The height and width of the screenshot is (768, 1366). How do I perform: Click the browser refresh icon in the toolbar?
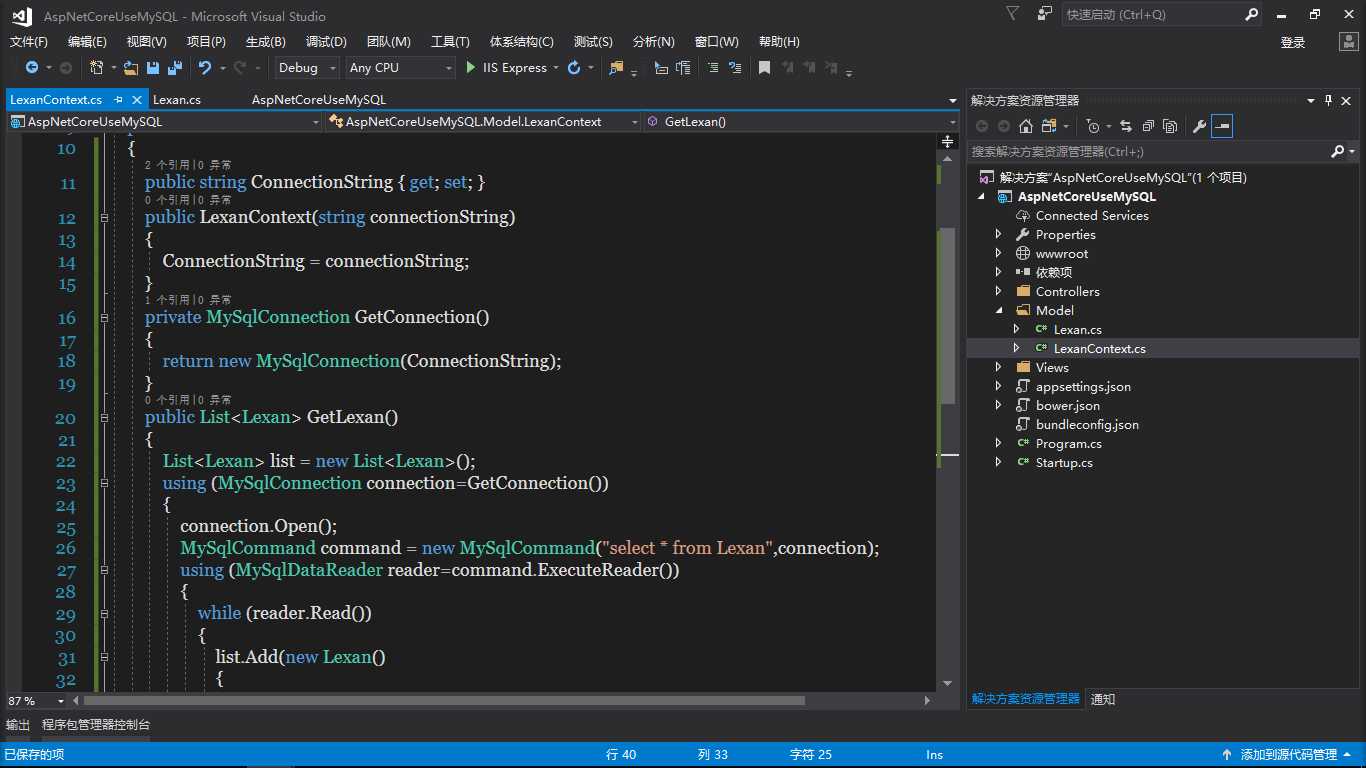click(x=574, y=68)
